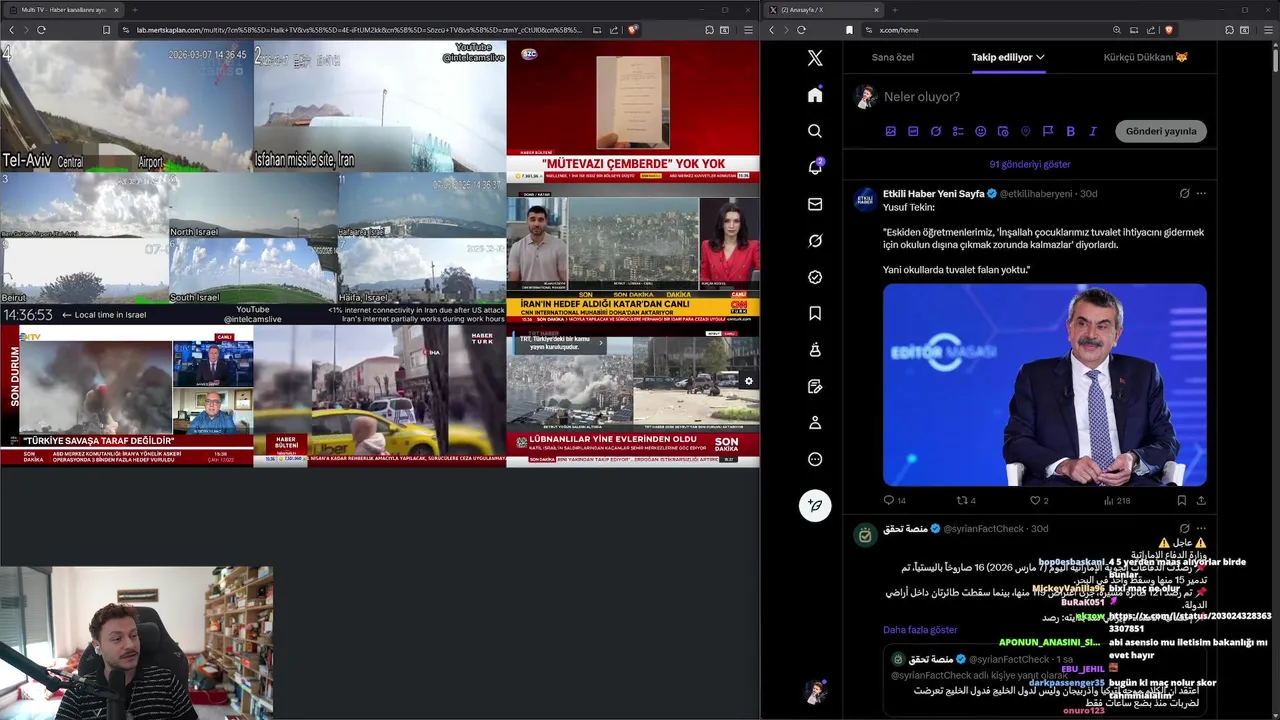Open More menu in X sidebar
Viewport: 1280px width, 720px height.
tap(815, 459)
